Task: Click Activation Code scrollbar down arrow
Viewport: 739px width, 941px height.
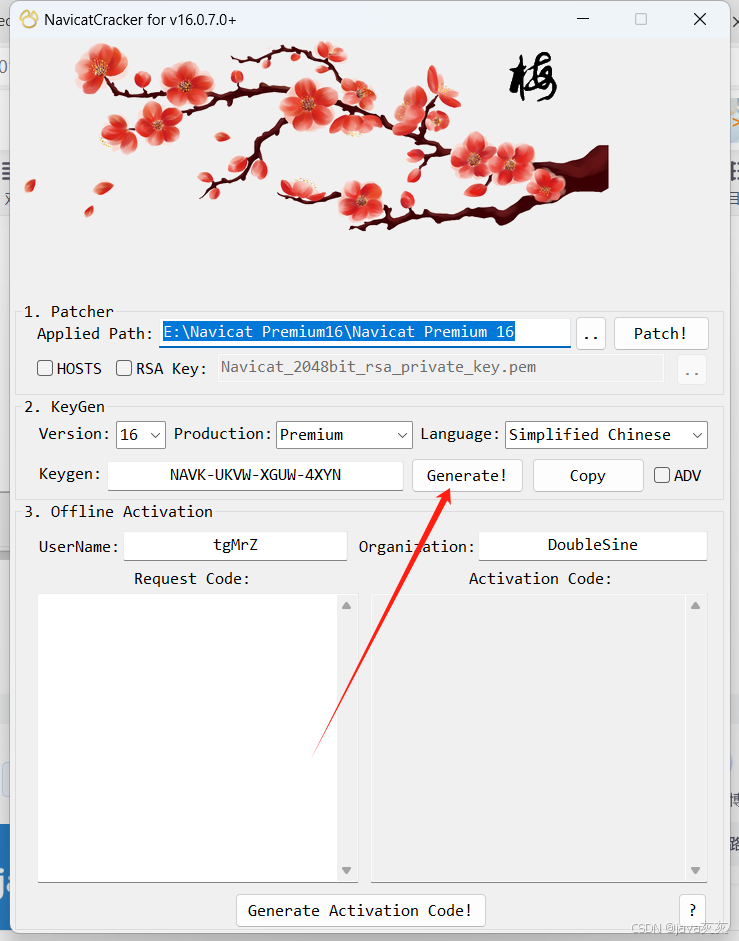Action: (x=696, y=870)
